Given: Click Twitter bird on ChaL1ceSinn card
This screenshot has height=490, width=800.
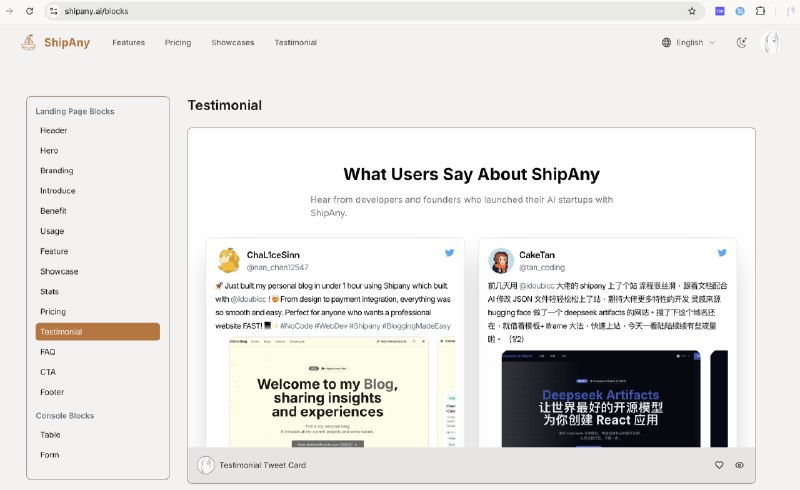Looking at the screenshot, I should click(x=449, y=253).
